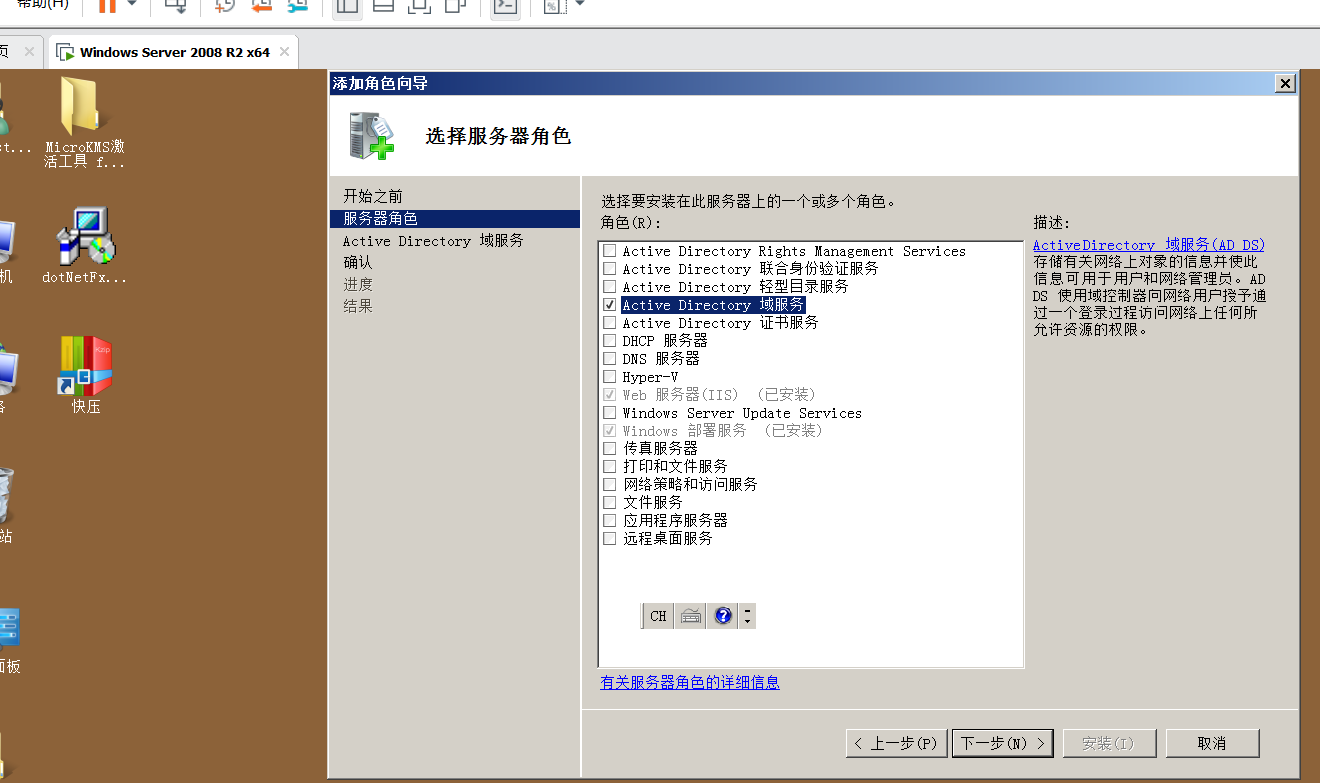Click the 结果 wizard step
The height and width of the screenshot is (783, 1320).
[x=358, y=306]
